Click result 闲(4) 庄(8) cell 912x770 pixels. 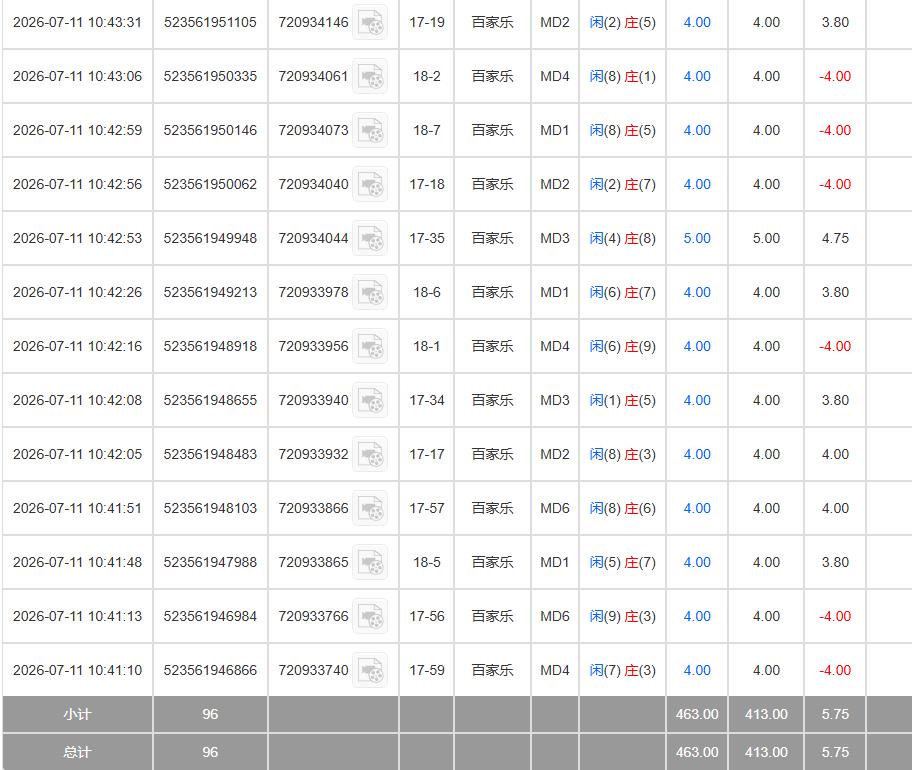coord(622,238)
